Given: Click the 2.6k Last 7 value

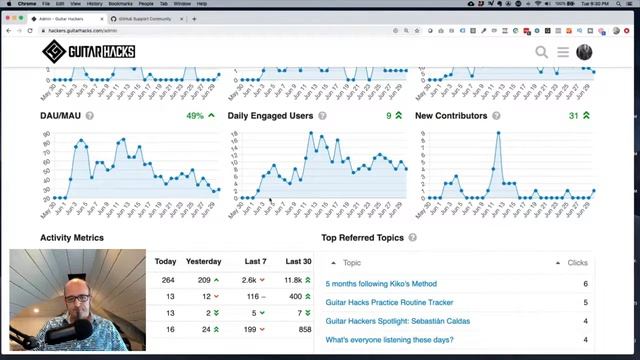Looking at the screenshot, I should tap(249, 280).
